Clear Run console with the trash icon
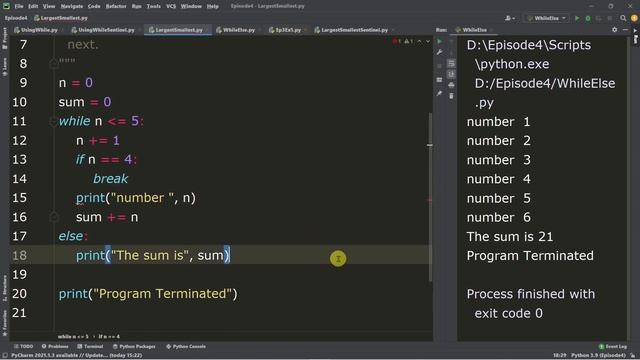 pyautogui.click(x=451, y=96)
